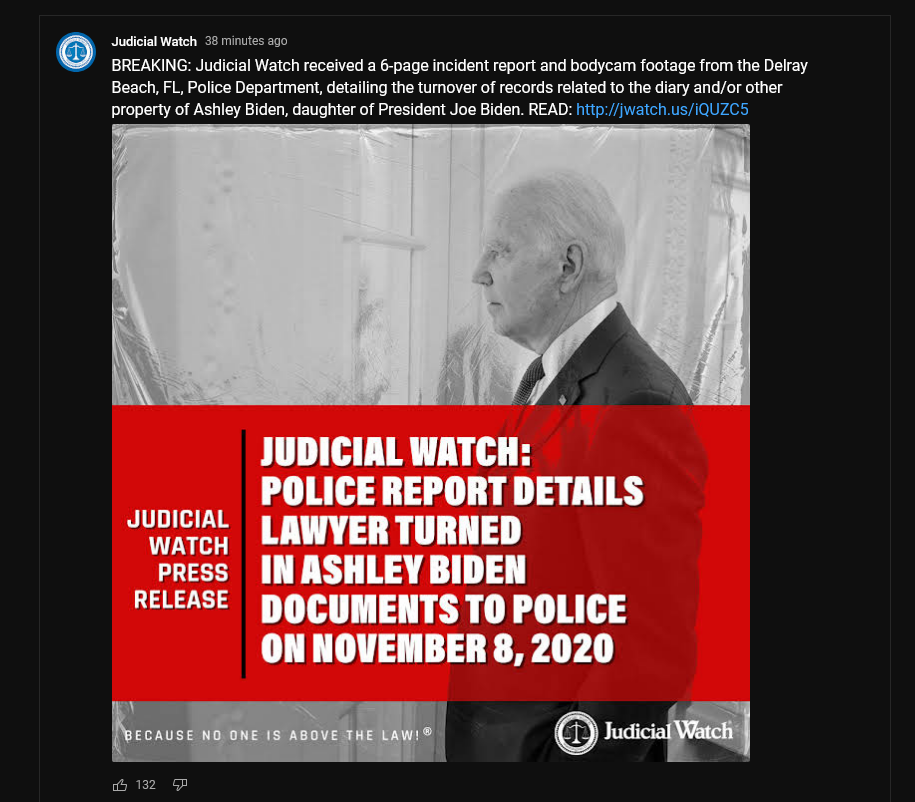View the 132 likes count
Viewport: 915px width, 802px height.
click(x=145, y=785)
